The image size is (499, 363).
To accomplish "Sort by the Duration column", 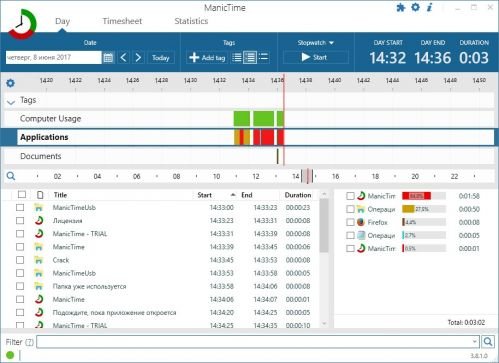I will (x=298, y=195).
